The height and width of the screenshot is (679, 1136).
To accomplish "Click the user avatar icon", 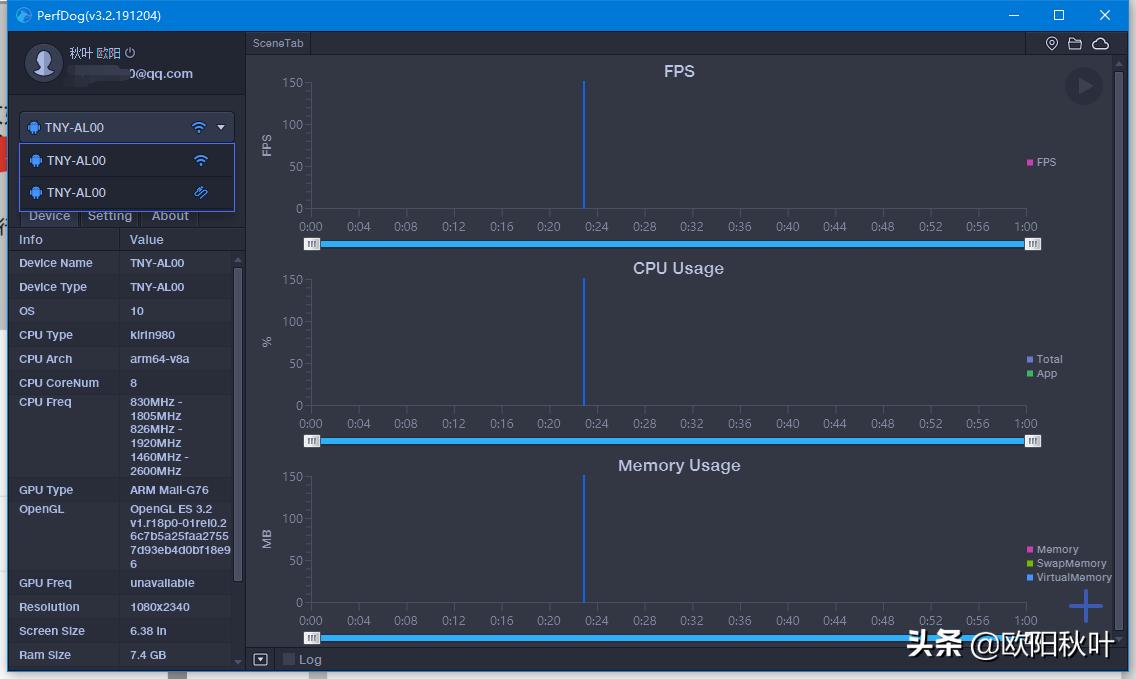I will tap(43, 62).
